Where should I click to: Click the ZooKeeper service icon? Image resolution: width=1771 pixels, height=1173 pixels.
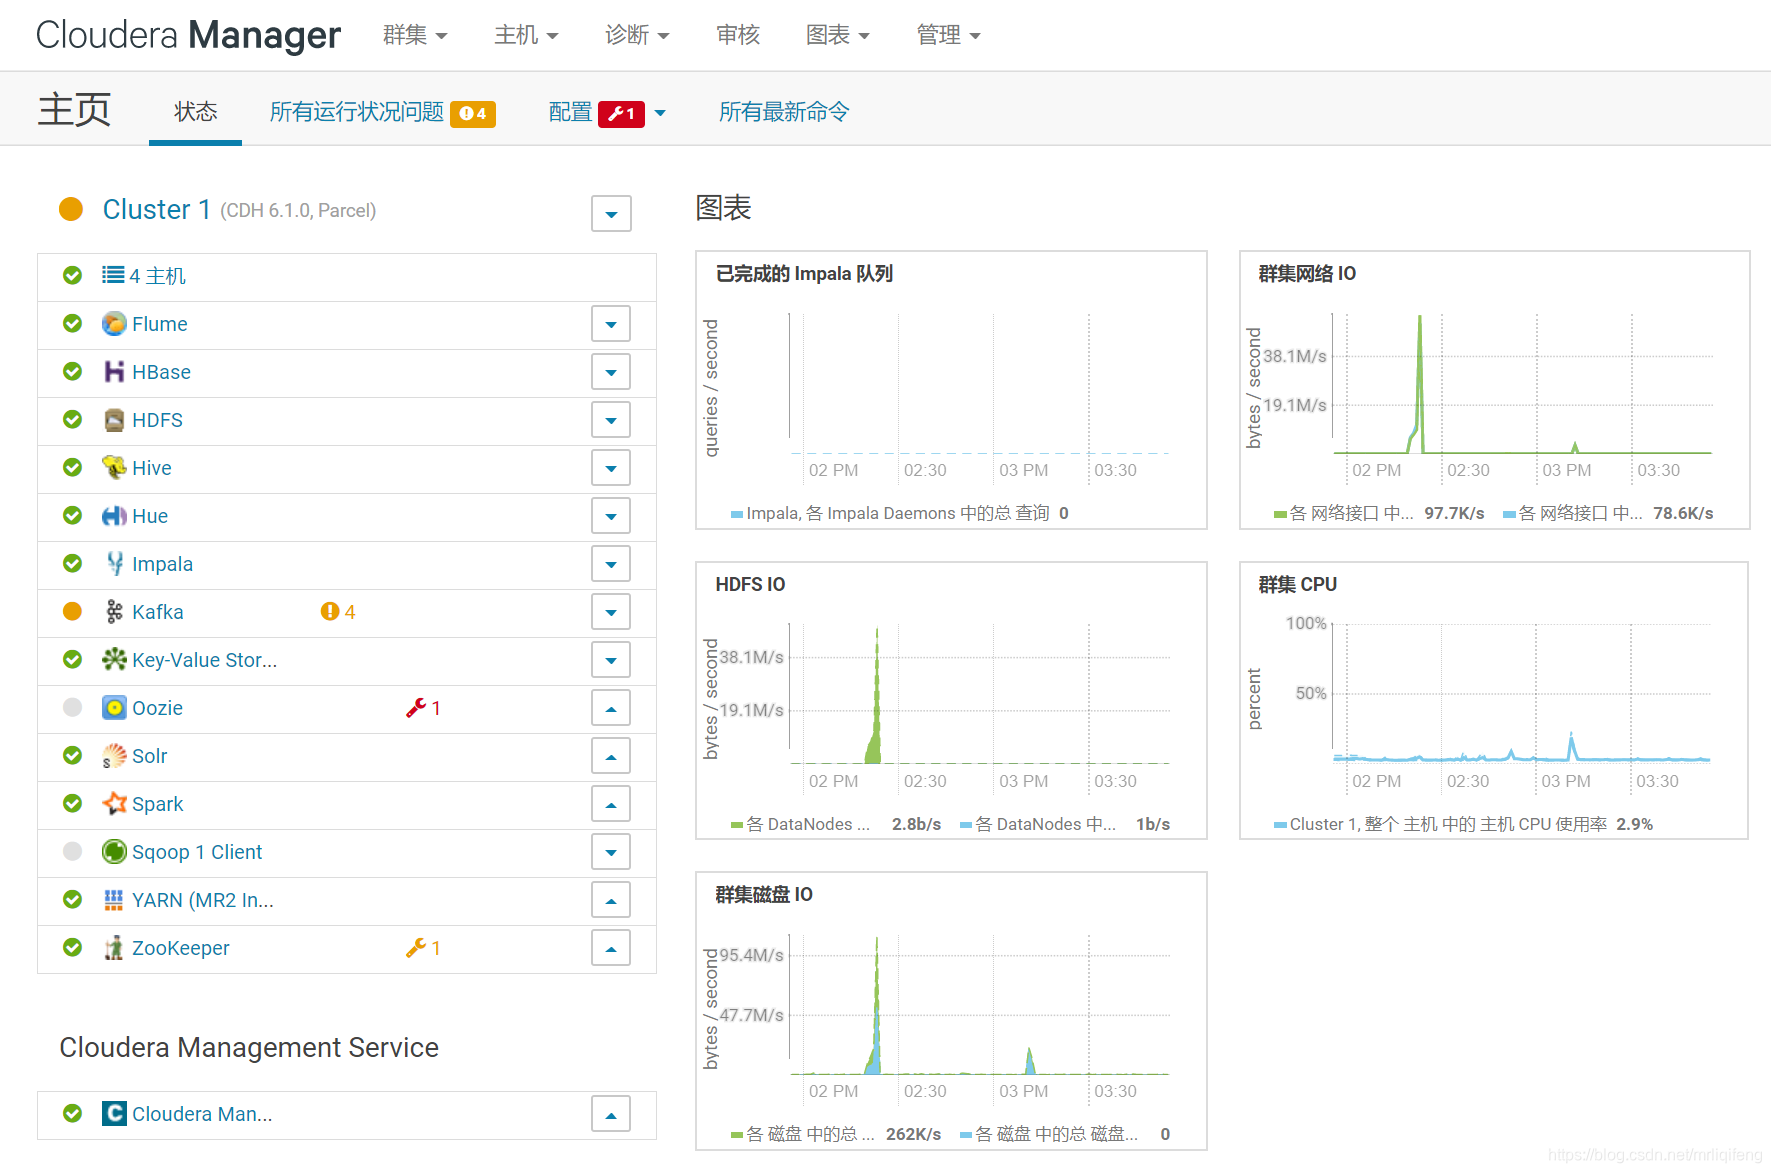click(x=114, y=948)
